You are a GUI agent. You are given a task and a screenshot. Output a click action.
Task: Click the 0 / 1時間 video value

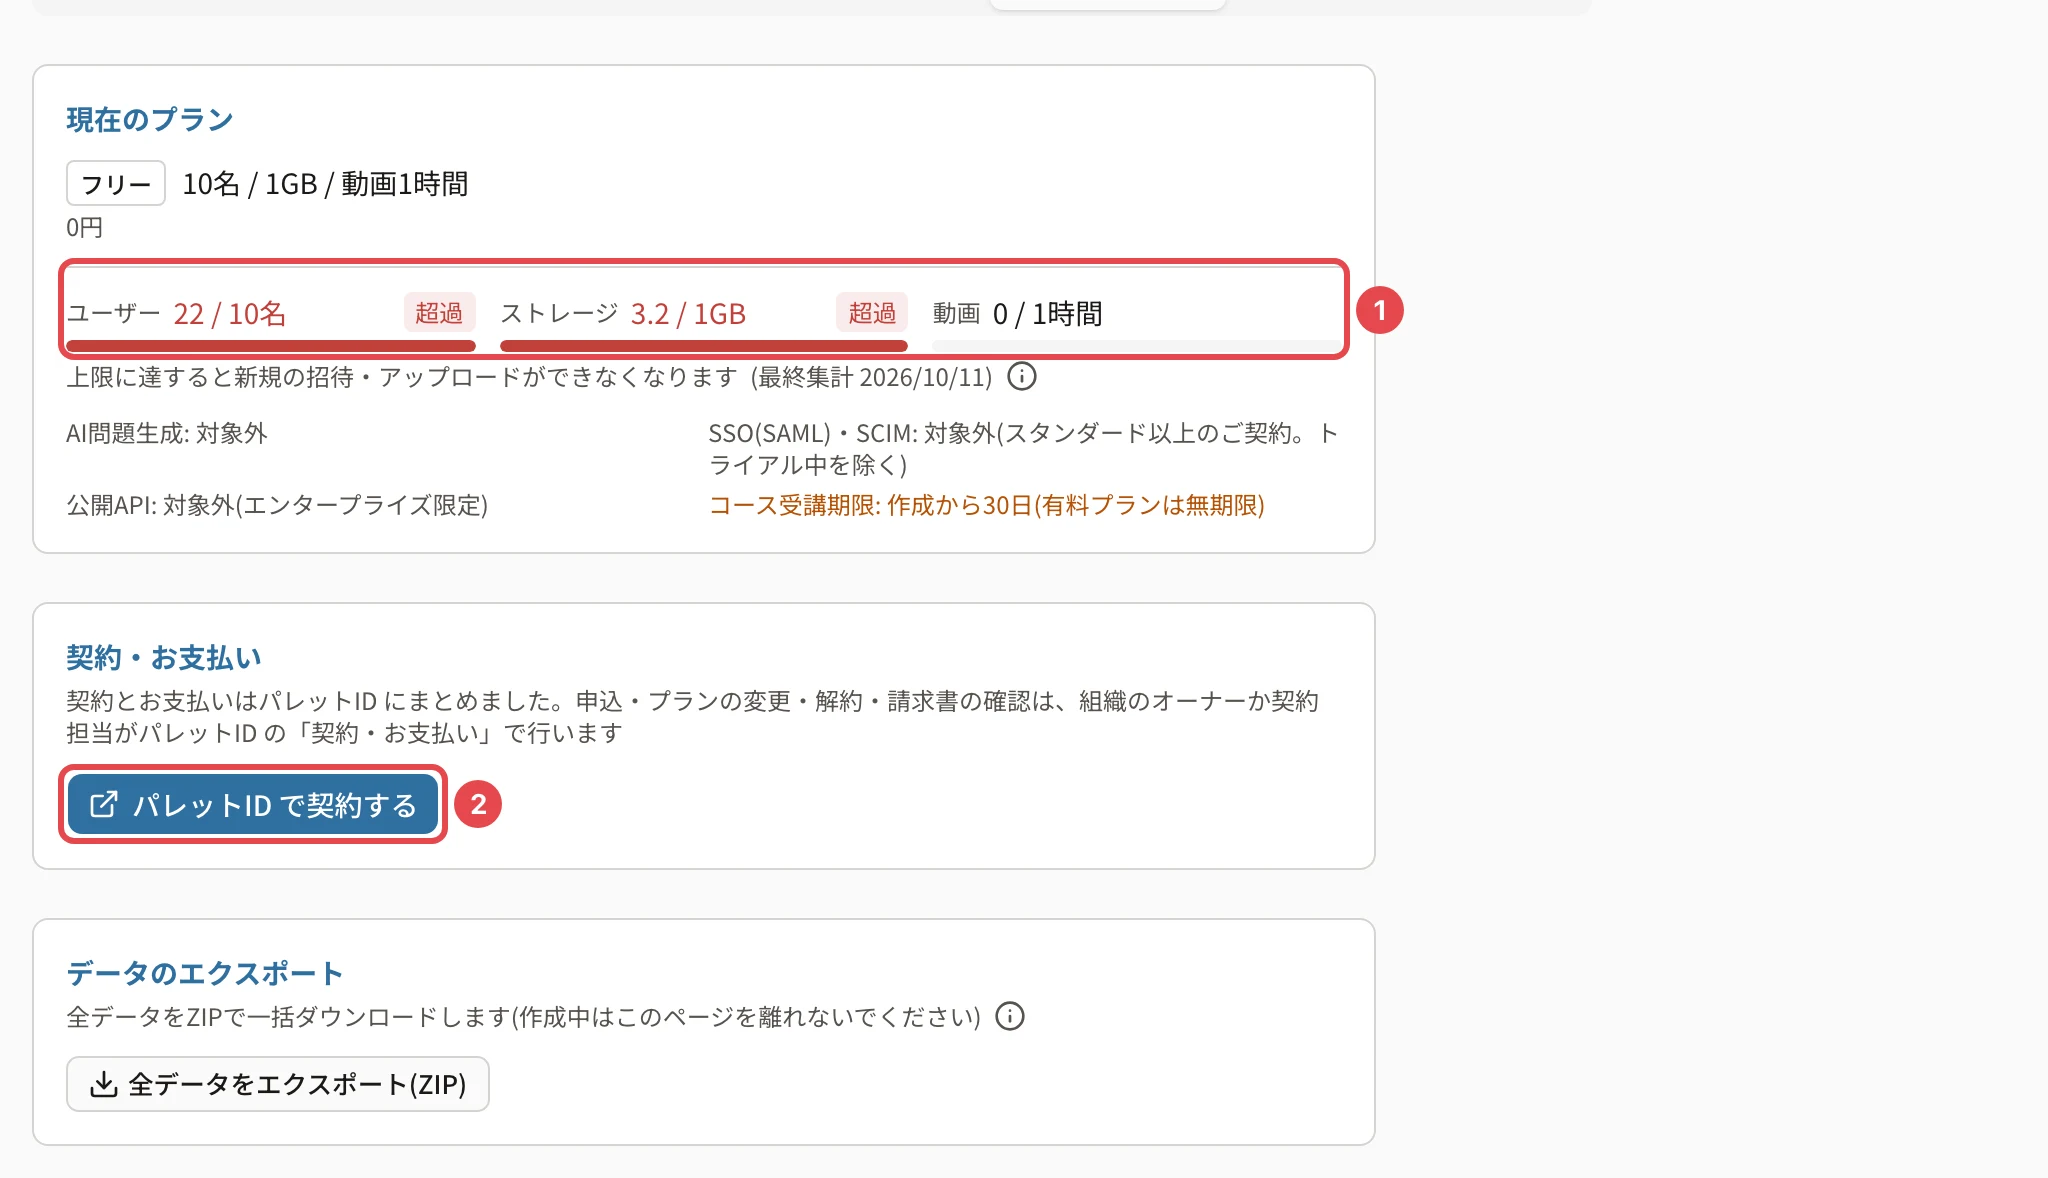coord(1047,314)
